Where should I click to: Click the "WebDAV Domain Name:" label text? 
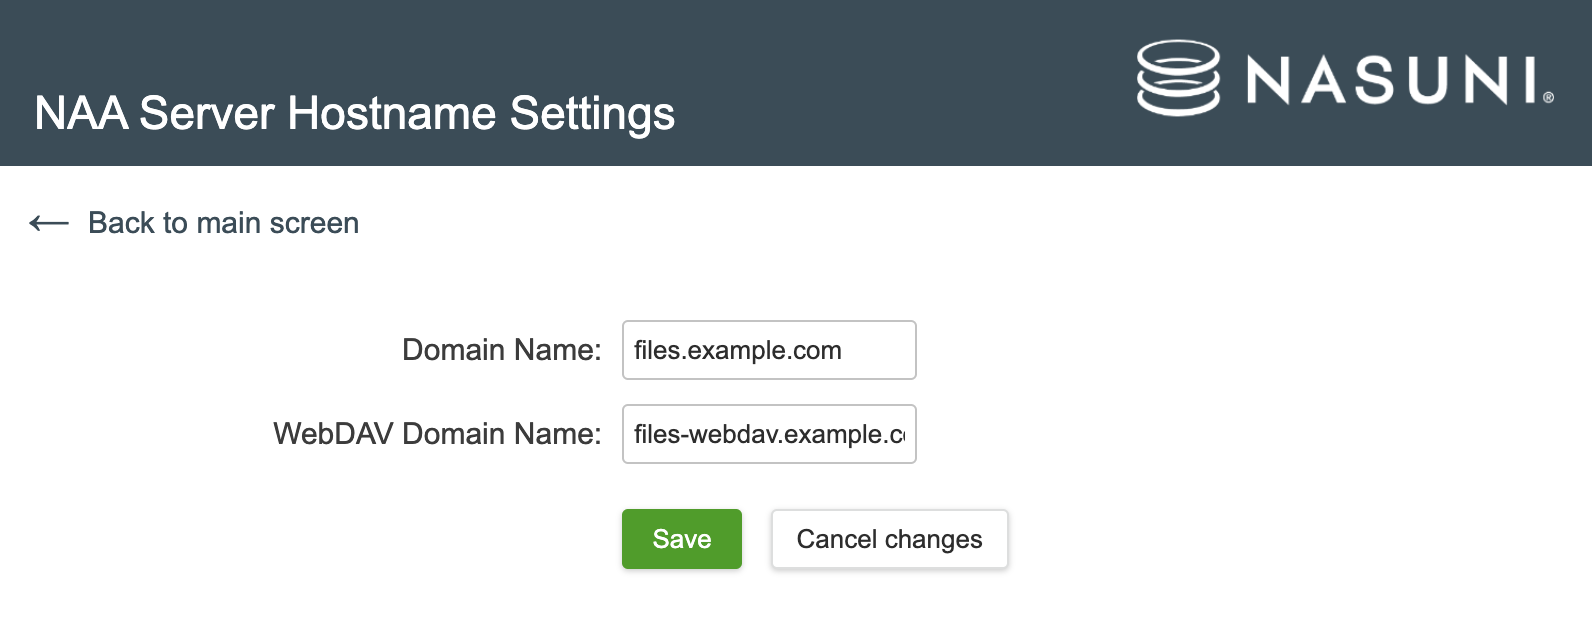pyautogui.click(x=437, y=434)
